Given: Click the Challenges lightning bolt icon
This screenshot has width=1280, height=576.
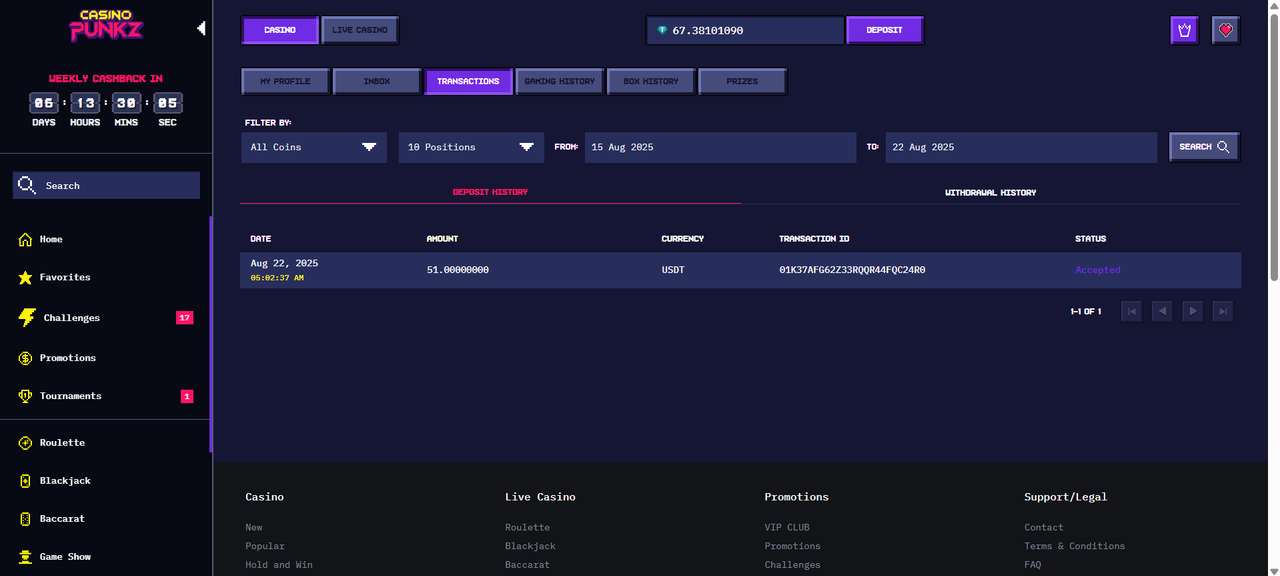Looking at the screenshot, I should pyautogui.click(x=27, y=317).
